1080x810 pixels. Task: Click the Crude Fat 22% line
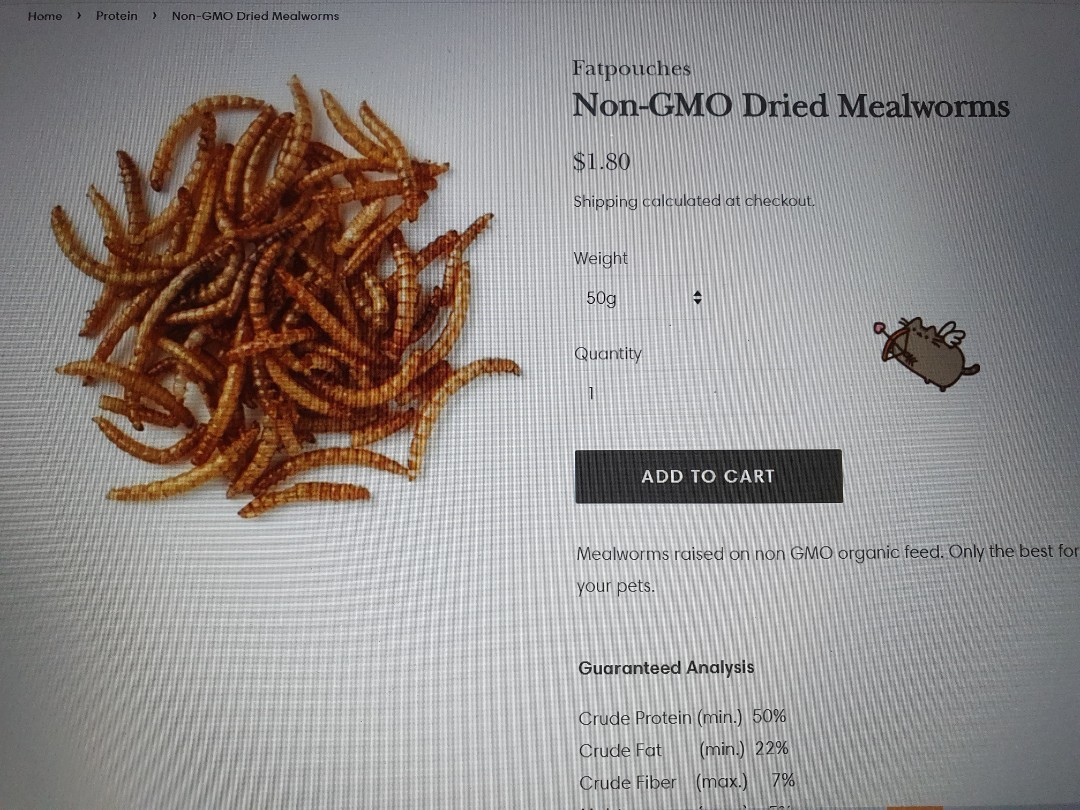coord(683,749)
